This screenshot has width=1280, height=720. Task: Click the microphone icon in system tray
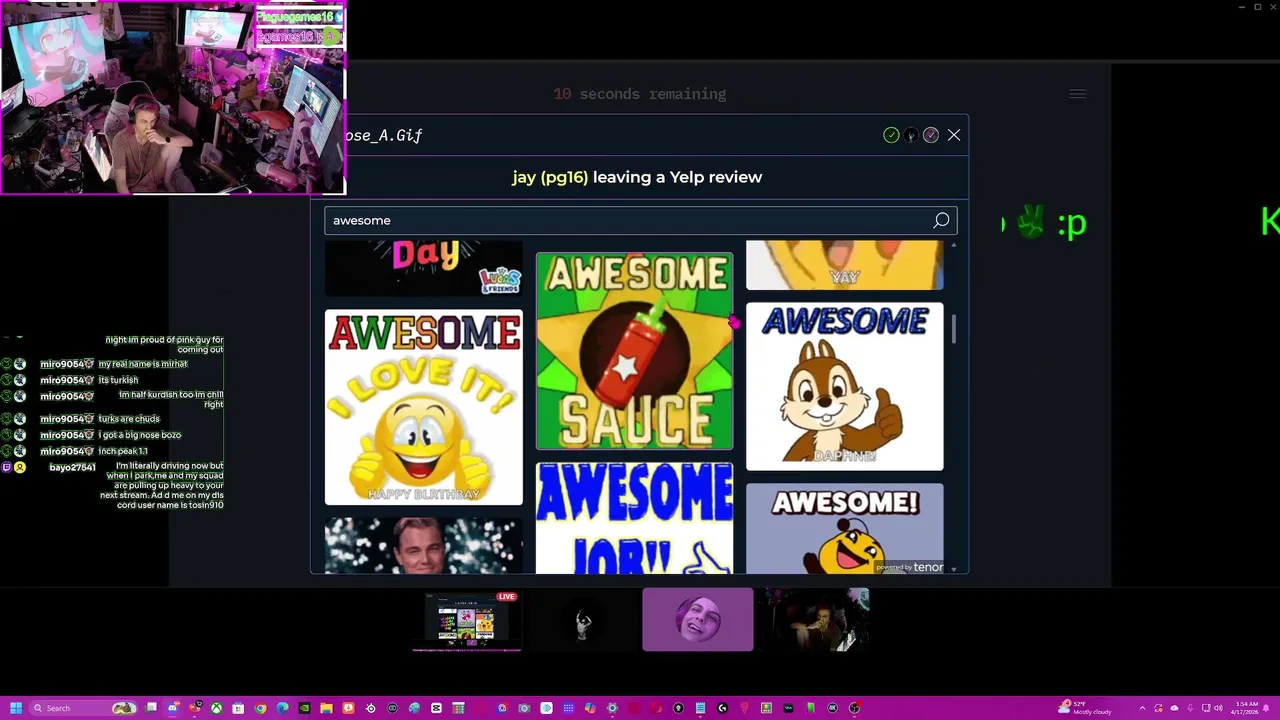pyautogui.click(x=1190, y=708)
